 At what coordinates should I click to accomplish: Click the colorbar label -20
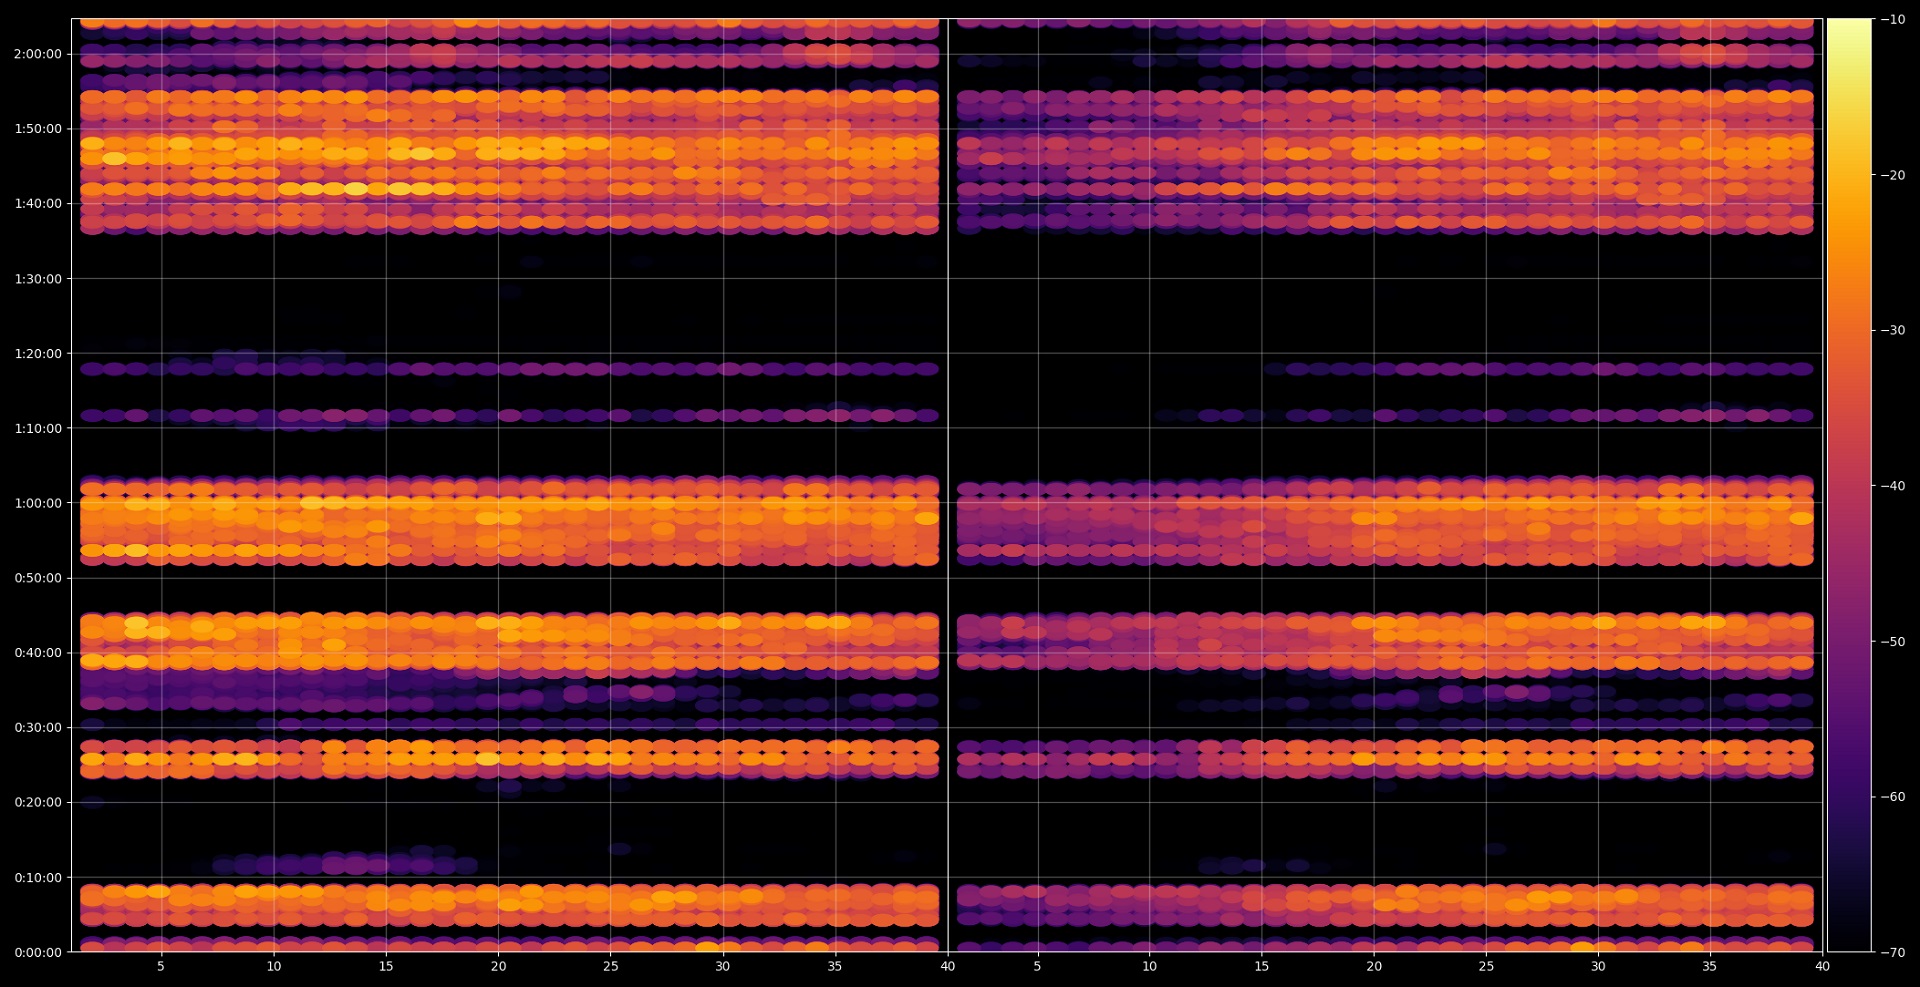coord(1893,175)
